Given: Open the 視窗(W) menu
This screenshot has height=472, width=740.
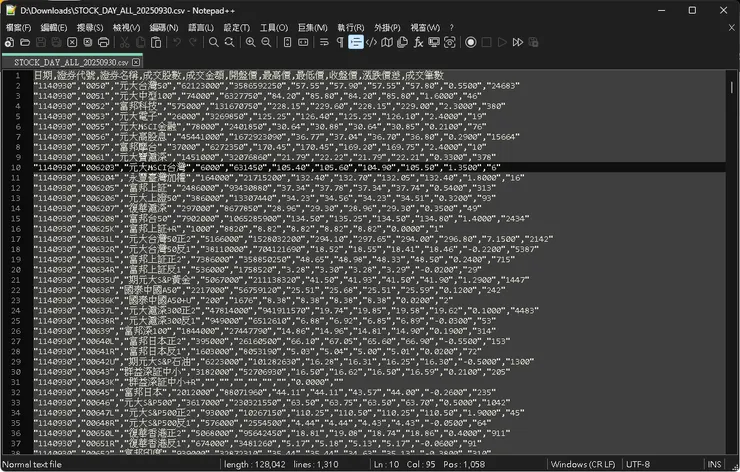Looking at the screenshot, I should [425, 27].
